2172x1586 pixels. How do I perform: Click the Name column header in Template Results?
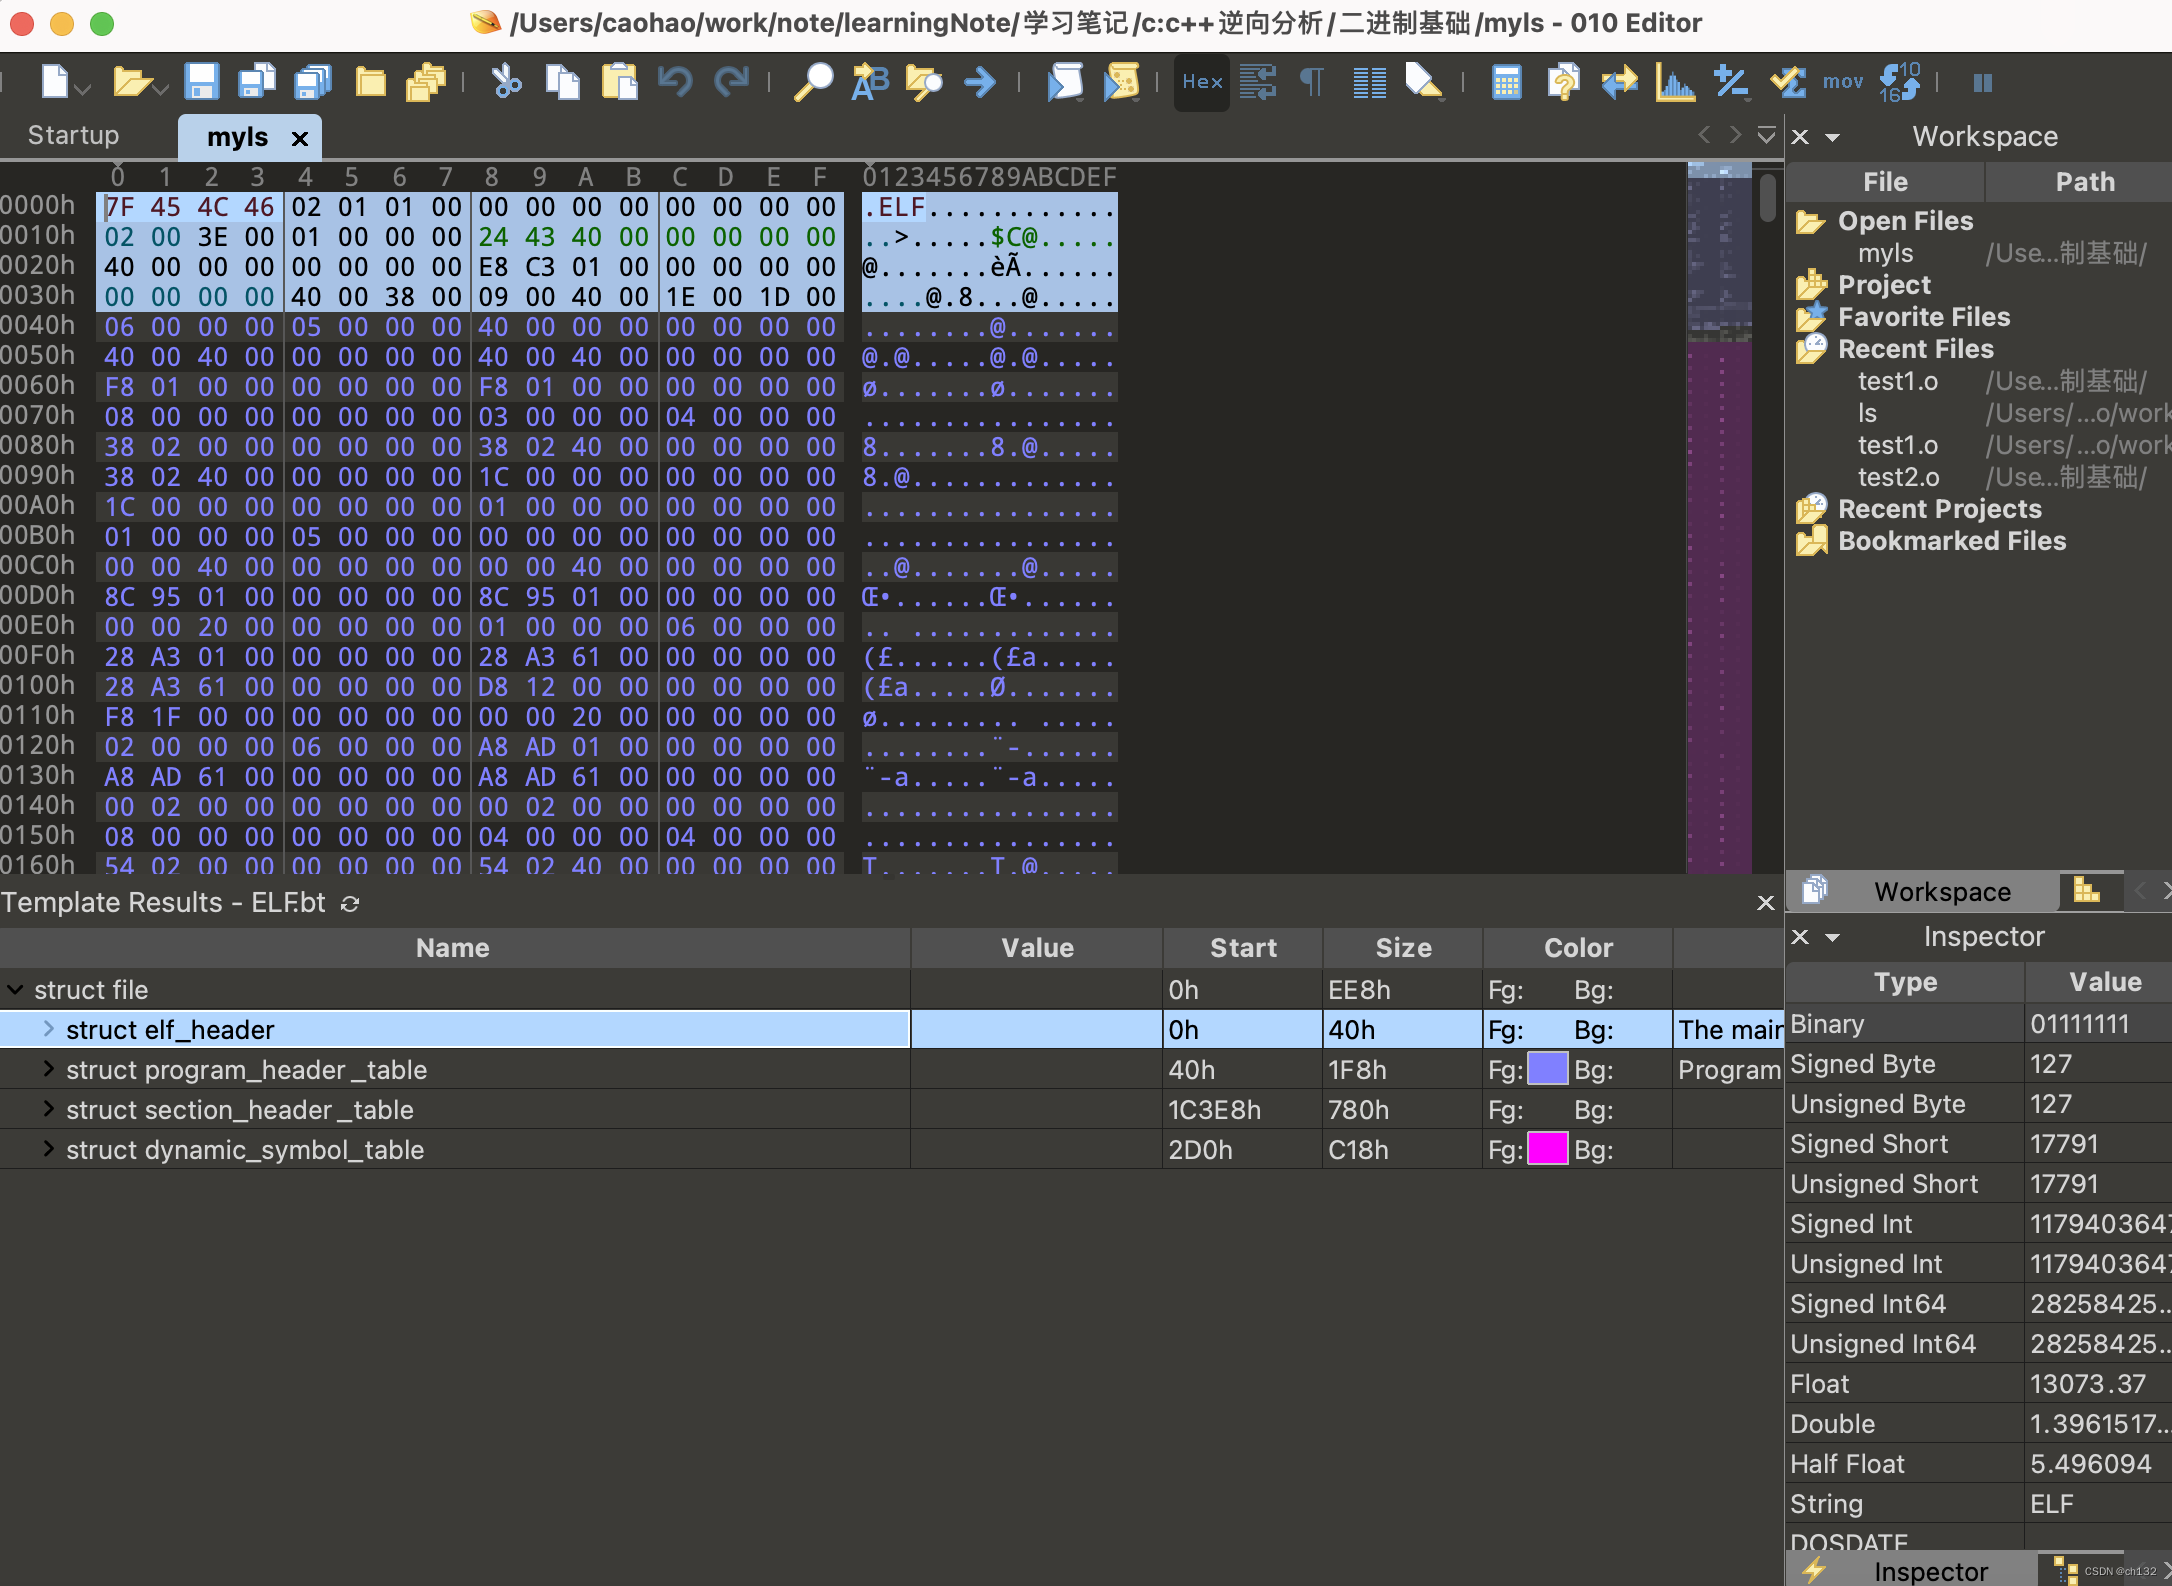pos(454,948)
